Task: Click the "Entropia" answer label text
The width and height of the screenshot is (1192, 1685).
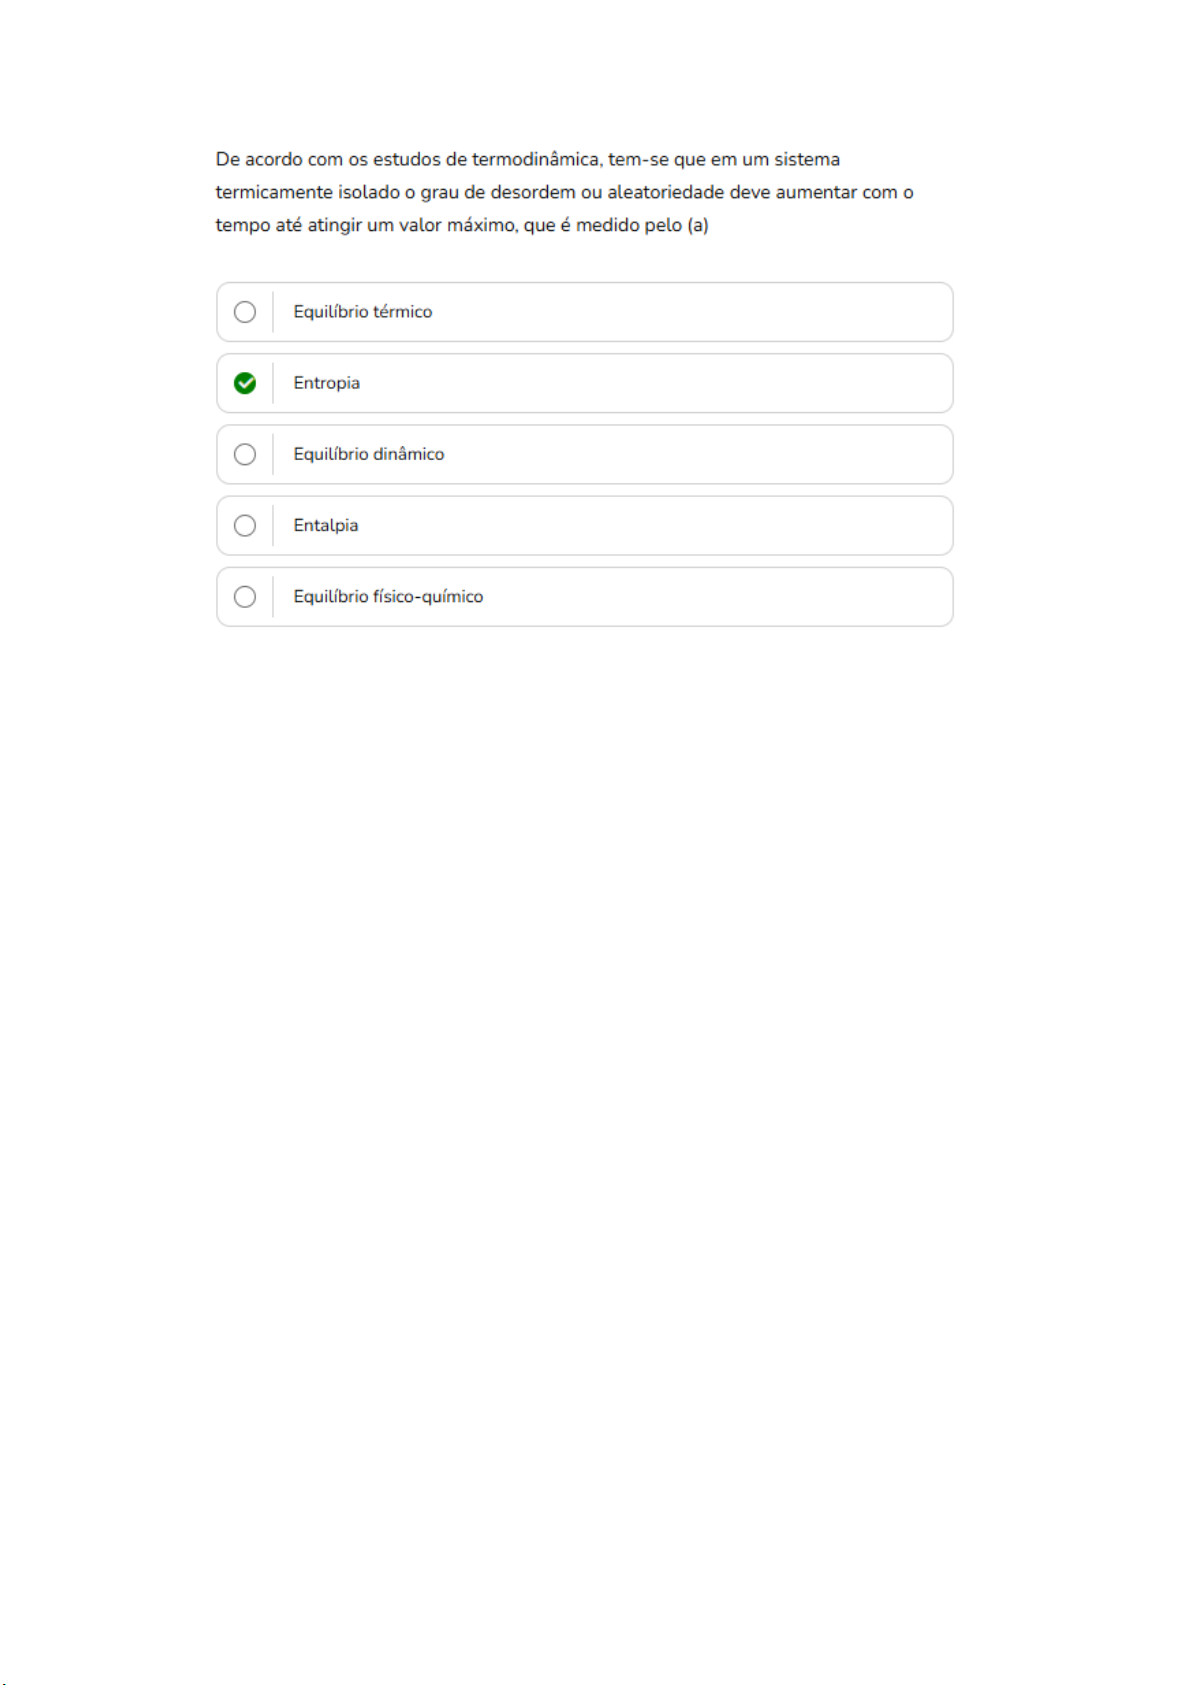Action: 326,383
